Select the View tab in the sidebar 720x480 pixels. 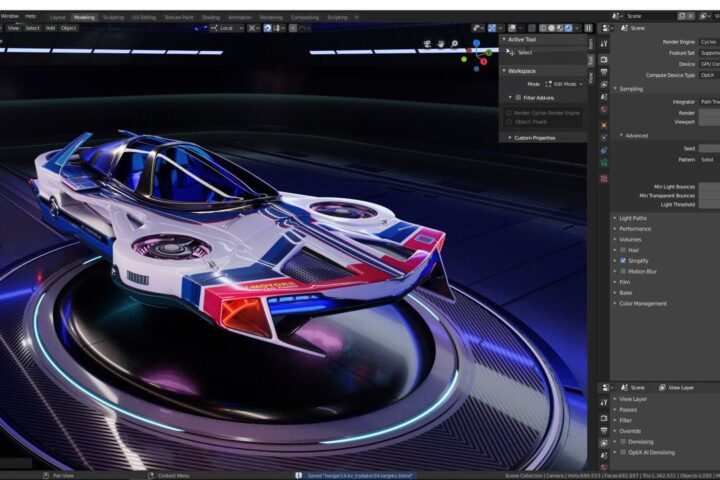[x=591, y=78]
